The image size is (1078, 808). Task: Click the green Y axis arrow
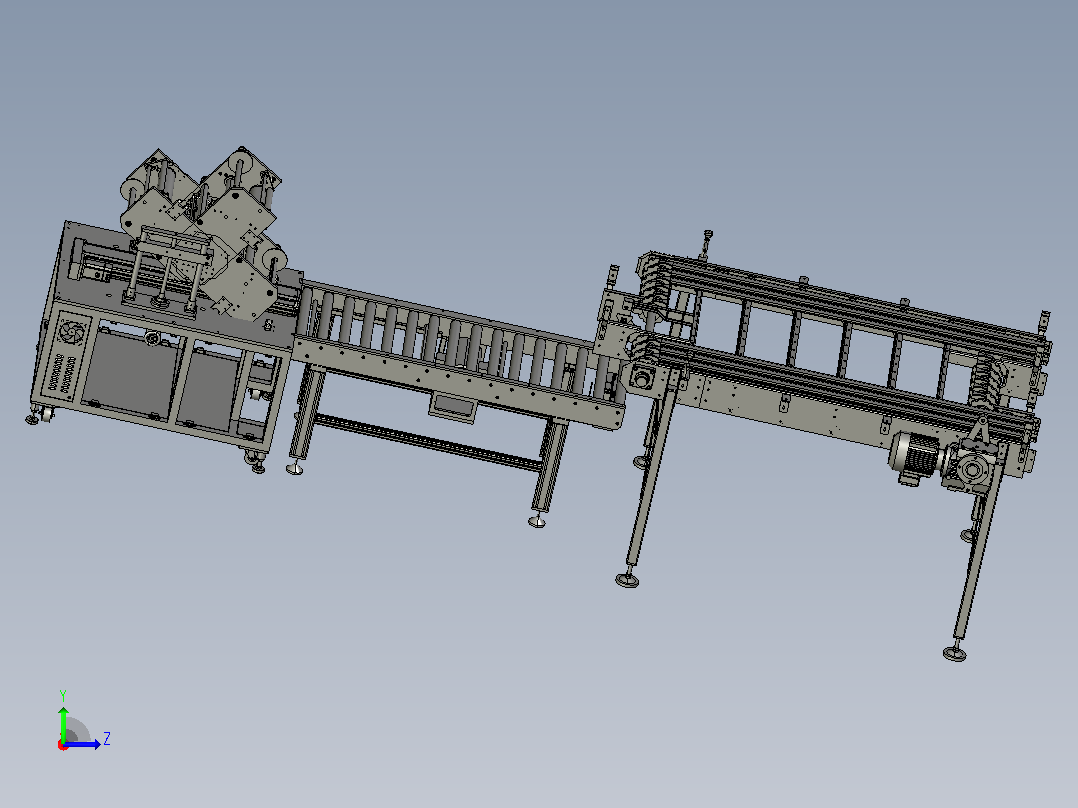coord(63,722)
